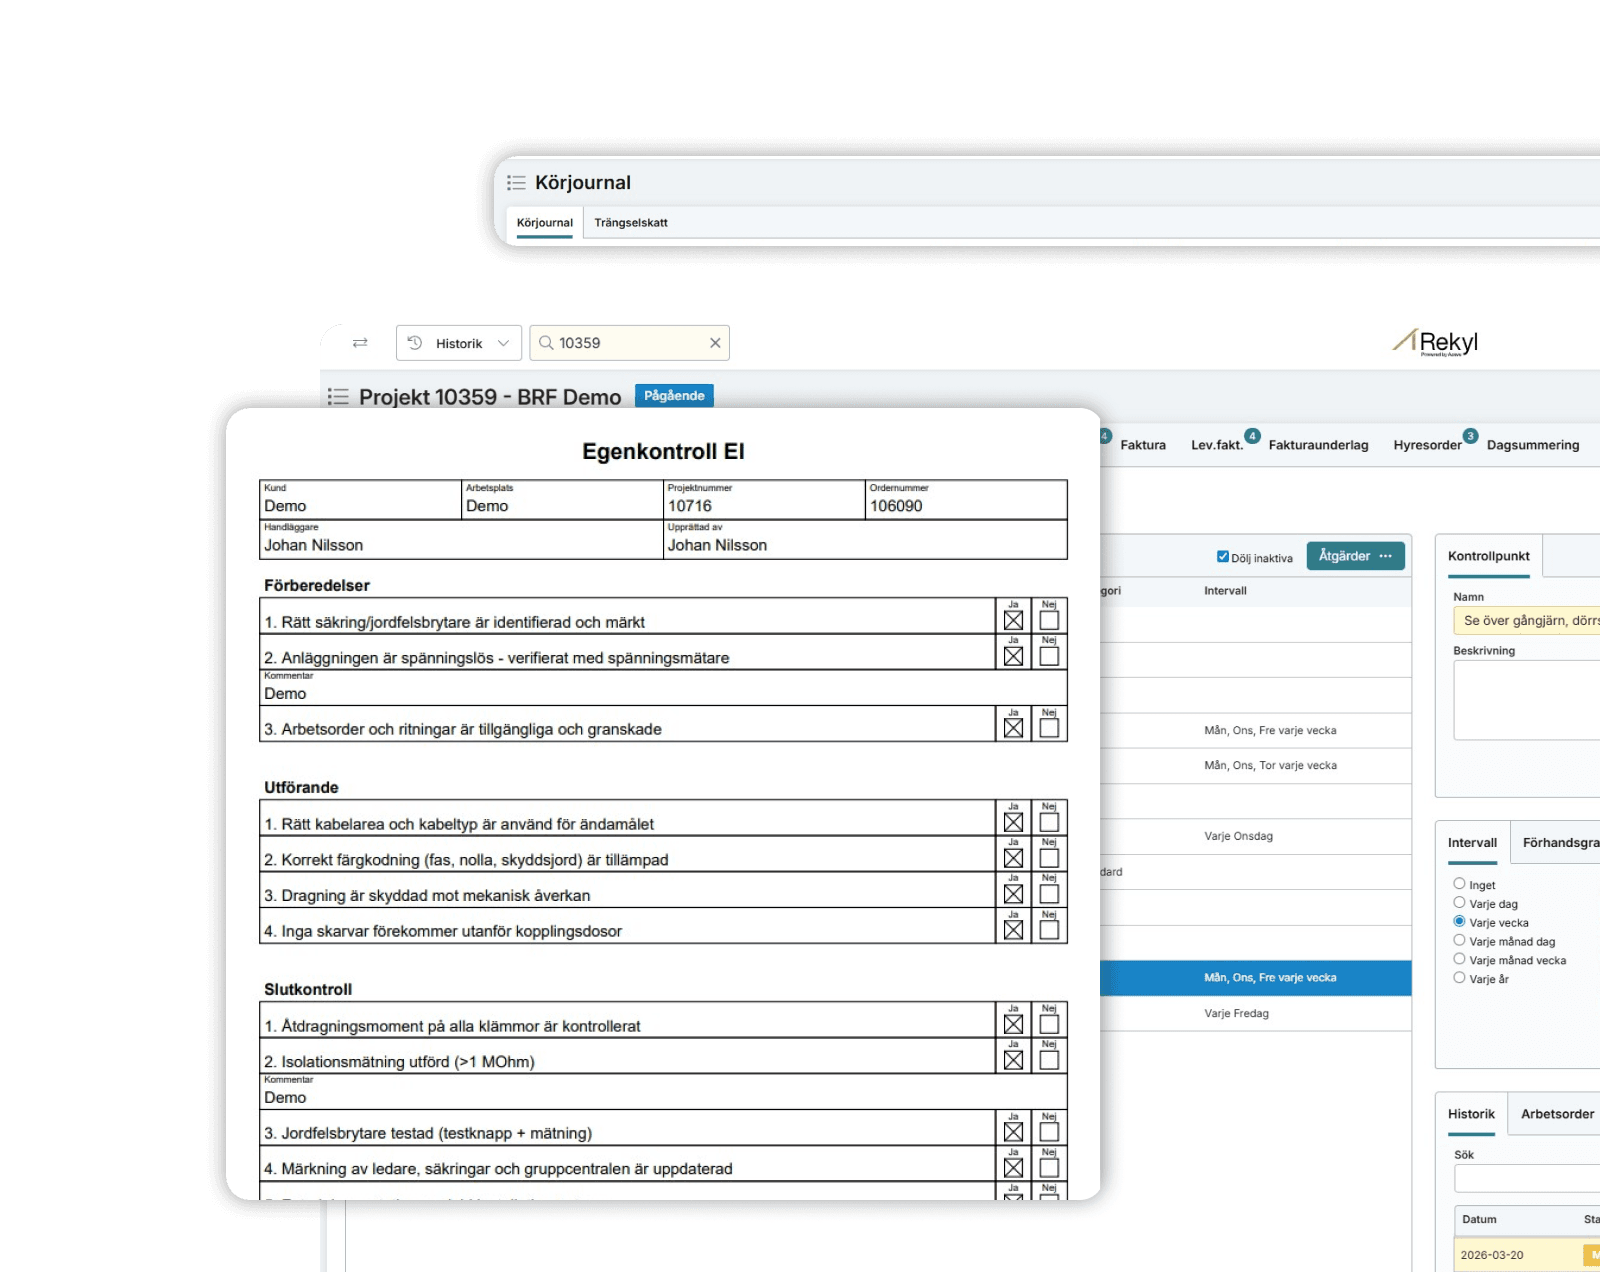This screenshot has width=1600, height=1272.
Task: Open the Åtgärder actions menu
Action: (x=1355, y=556)
